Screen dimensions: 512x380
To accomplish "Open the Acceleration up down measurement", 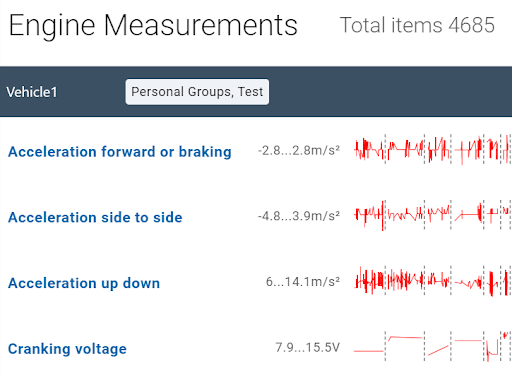I will tap(84, 283).
